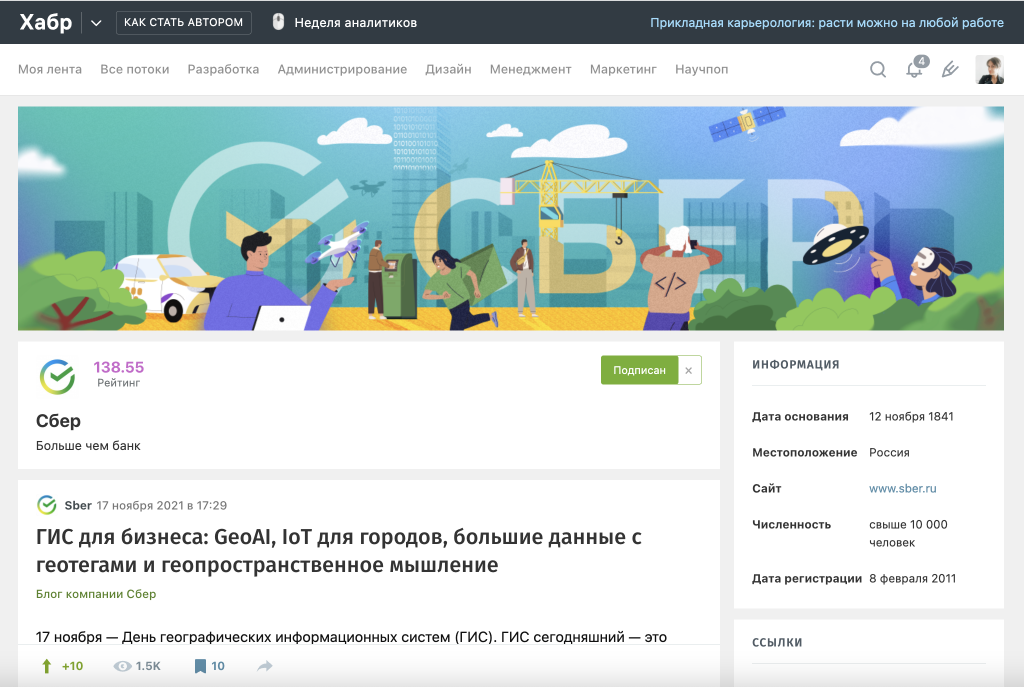Toggle the Подписан subscription button
Viewport: 1024px width, 687px height.
(x=639, y=370)
